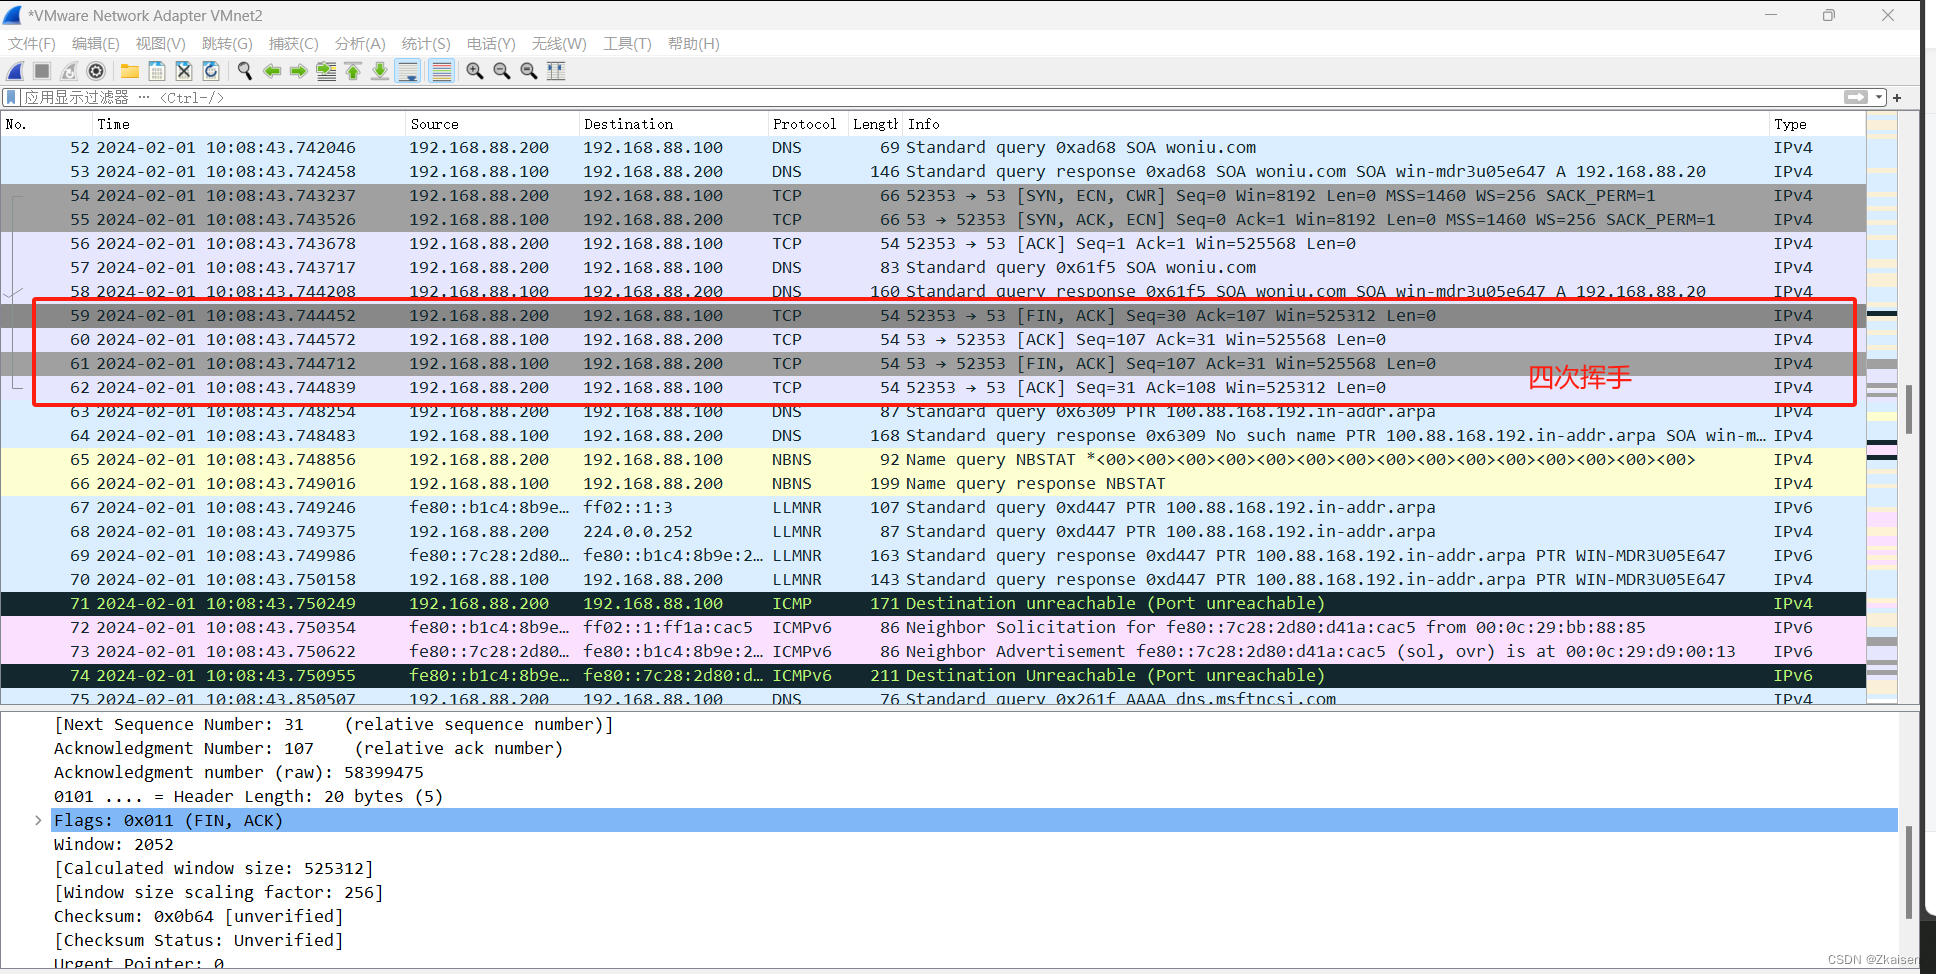Select packet 65 NBNS name query

(932, 460)
